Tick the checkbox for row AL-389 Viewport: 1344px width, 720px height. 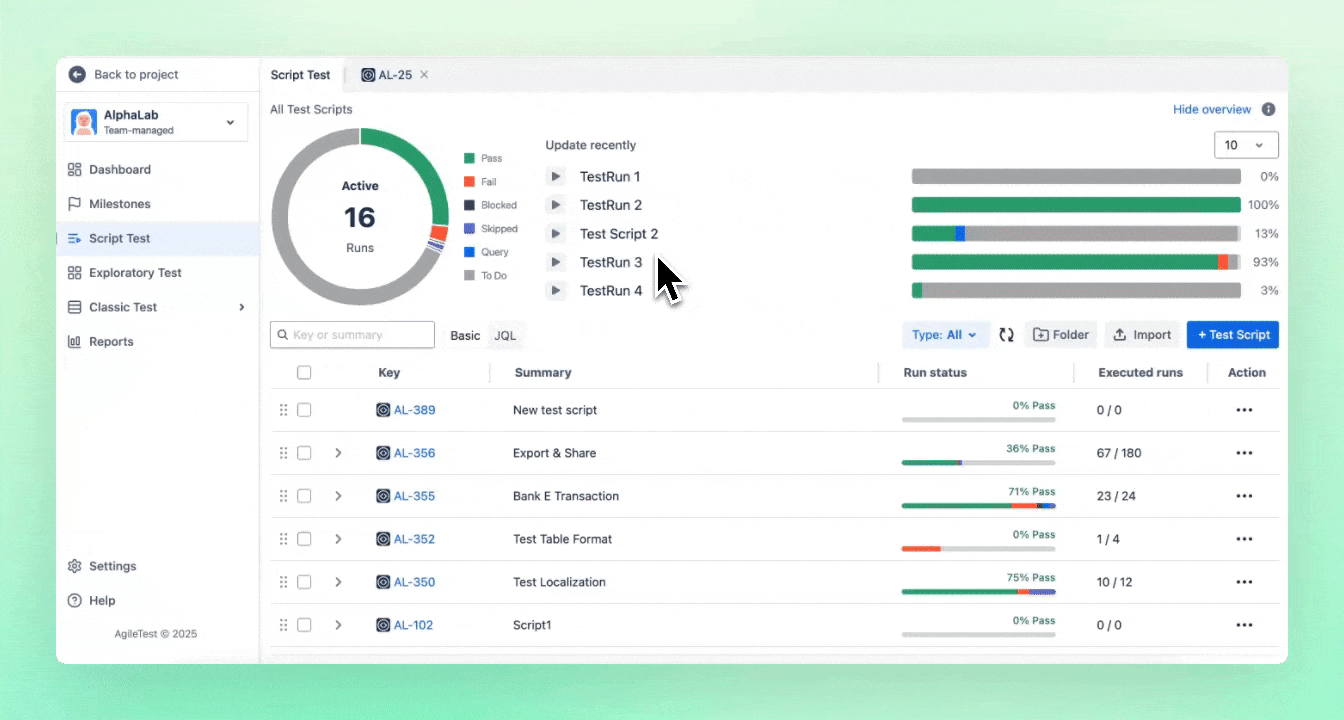[304, 409]
